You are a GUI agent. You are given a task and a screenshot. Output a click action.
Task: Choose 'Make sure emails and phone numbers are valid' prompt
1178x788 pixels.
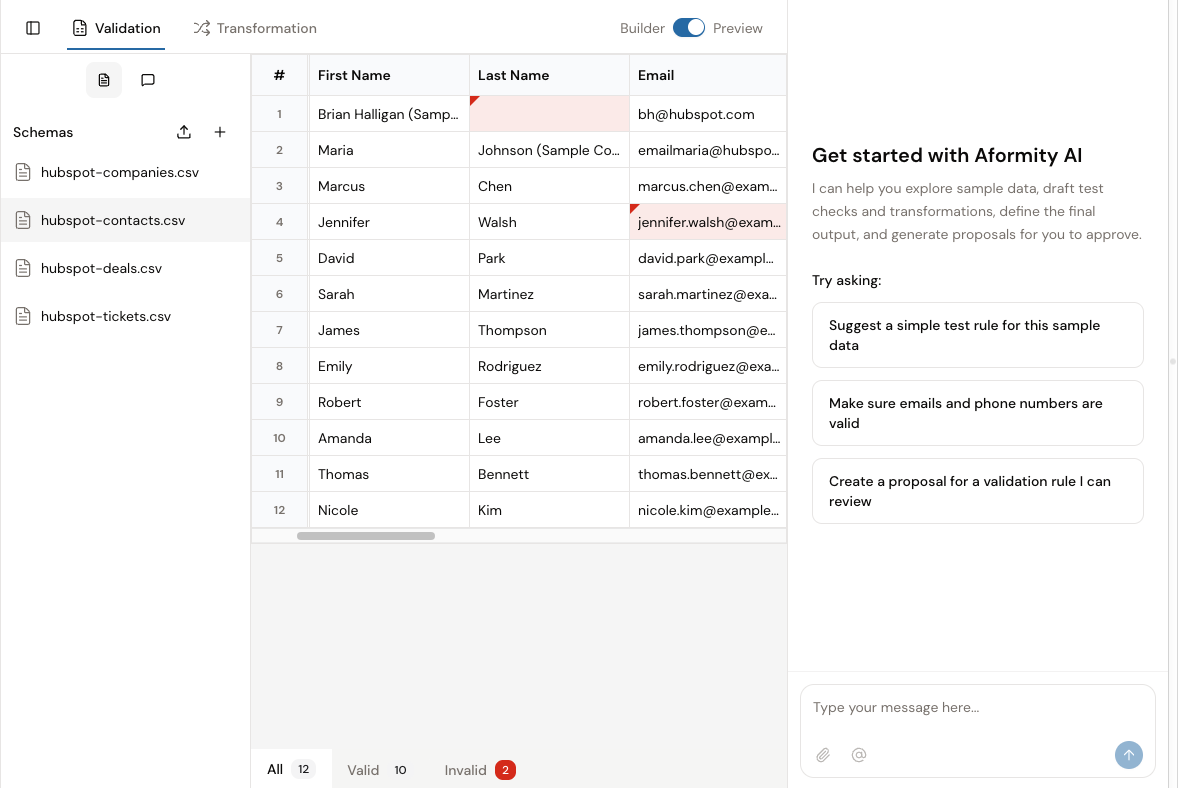[977, 413]
